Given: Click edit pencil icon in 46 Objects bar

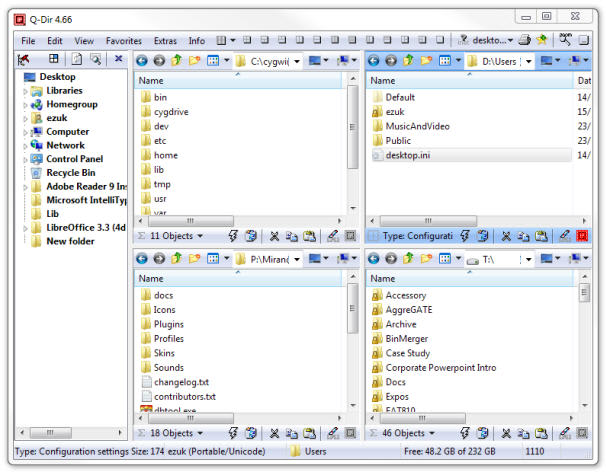Looking at the screenshot, I should tap(565, 433).
